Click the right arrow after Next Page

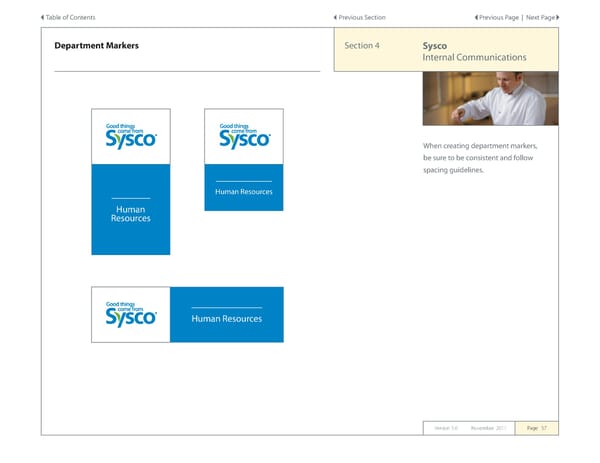coord(556,18)
